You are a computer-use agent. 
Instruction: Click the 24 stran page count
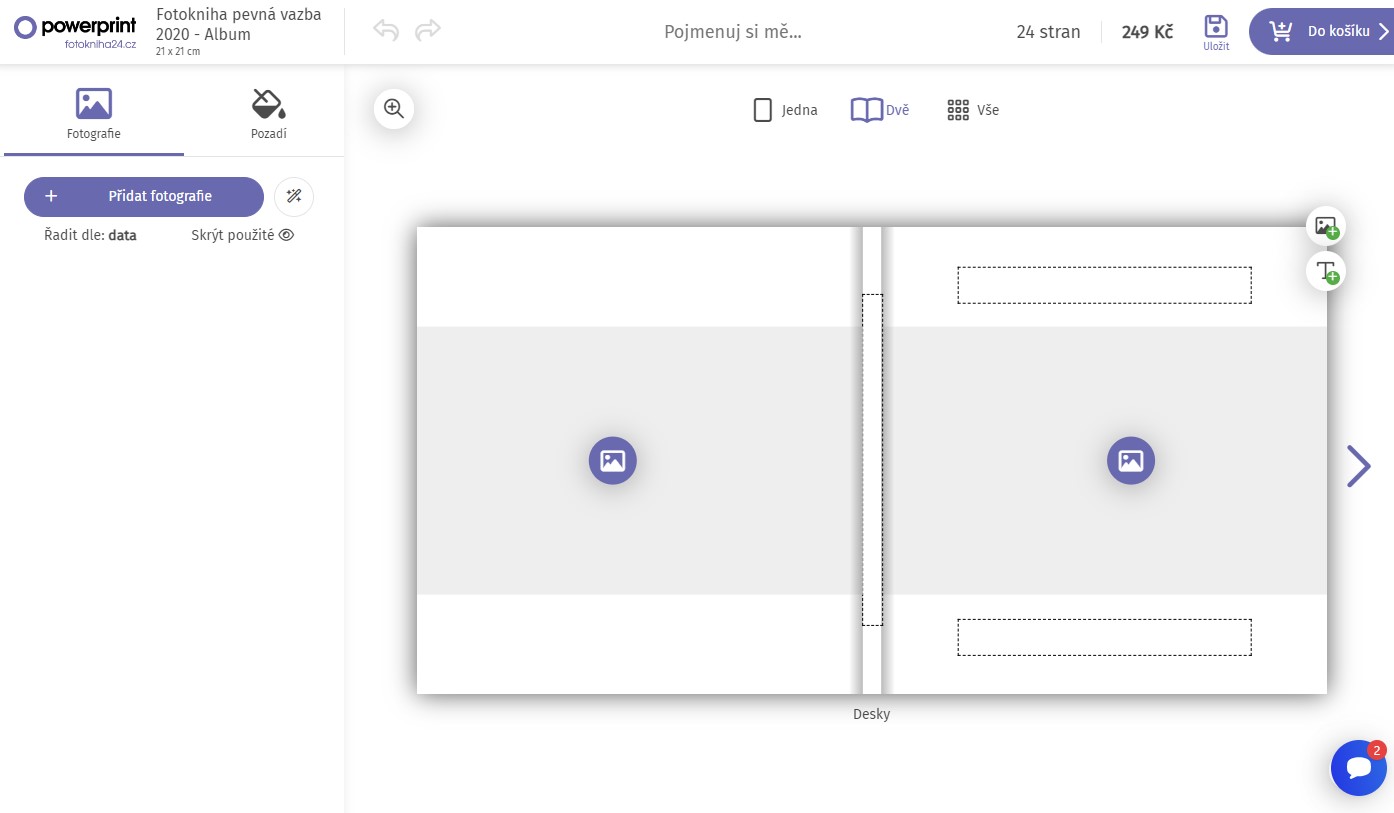1048,32
